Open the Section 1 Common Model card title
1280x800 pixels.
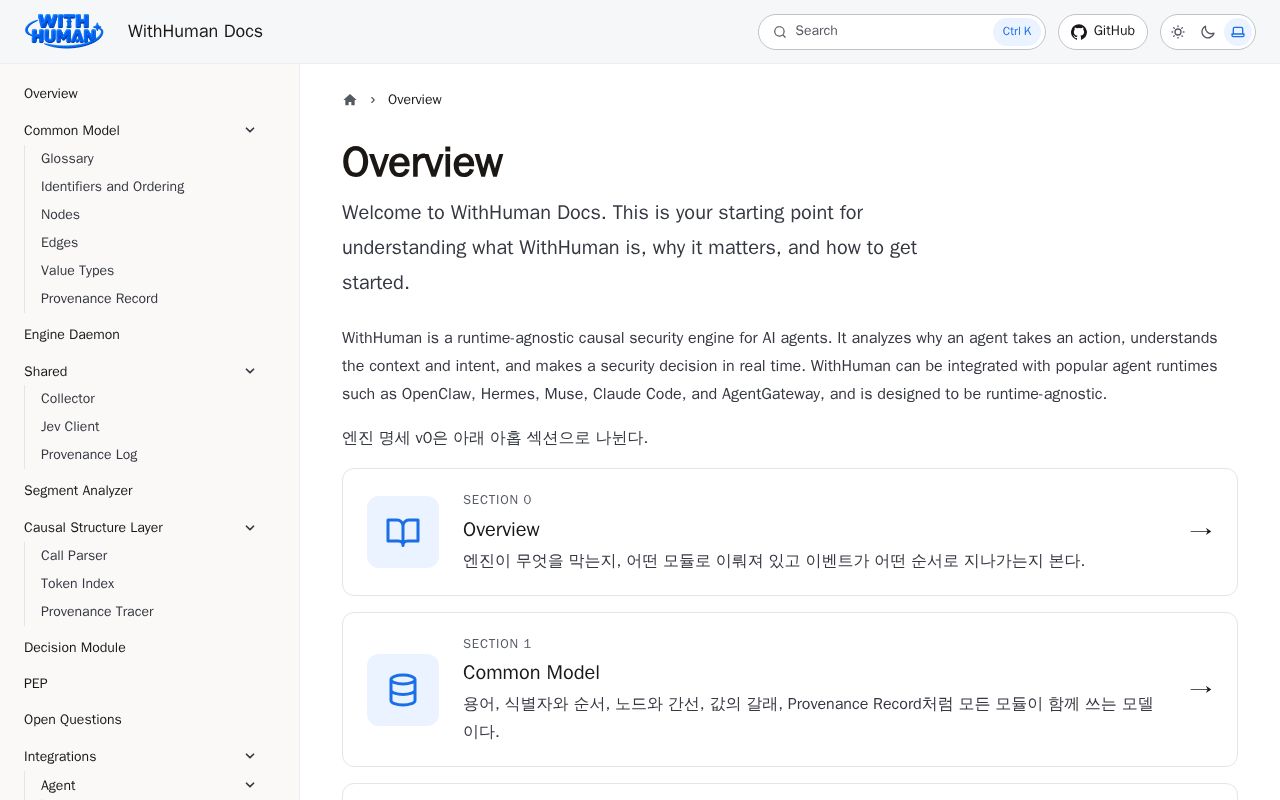point(531,673)
